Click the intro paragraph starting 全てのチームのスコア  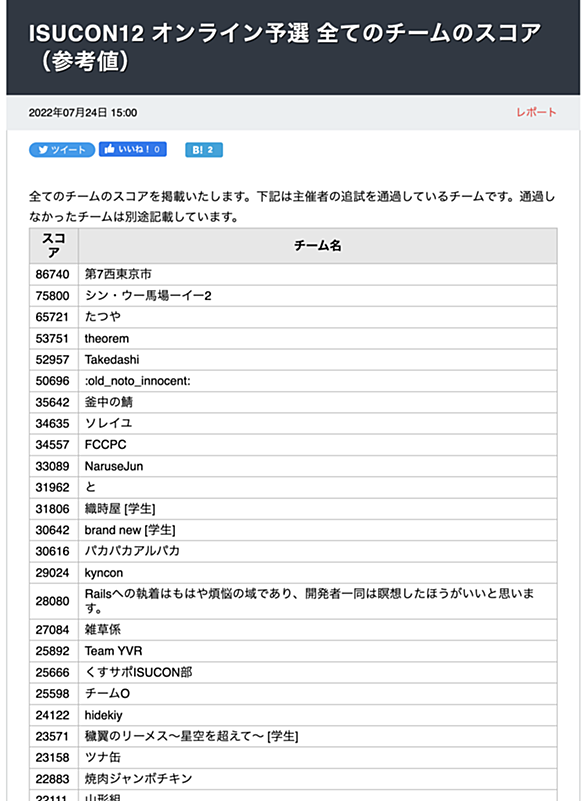point(292,207)
